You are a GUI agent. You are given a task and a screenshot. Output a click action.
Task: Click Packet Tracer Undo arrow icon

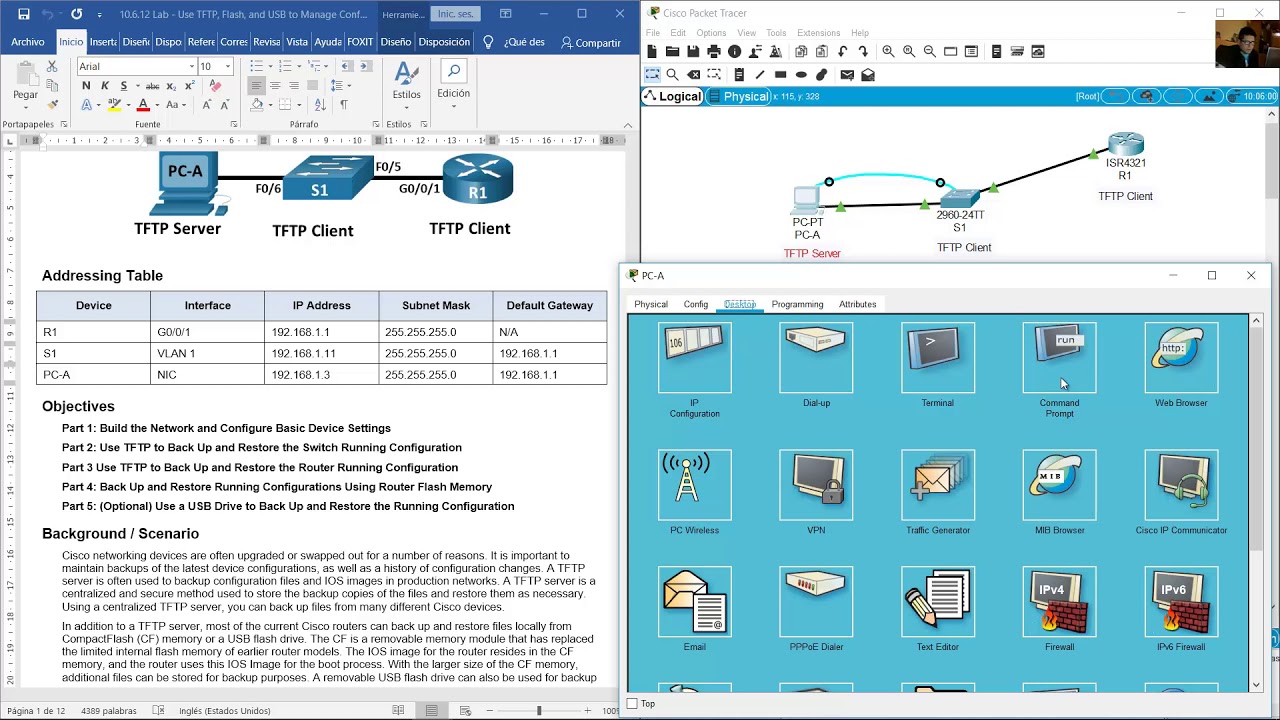tap(843, 52)
